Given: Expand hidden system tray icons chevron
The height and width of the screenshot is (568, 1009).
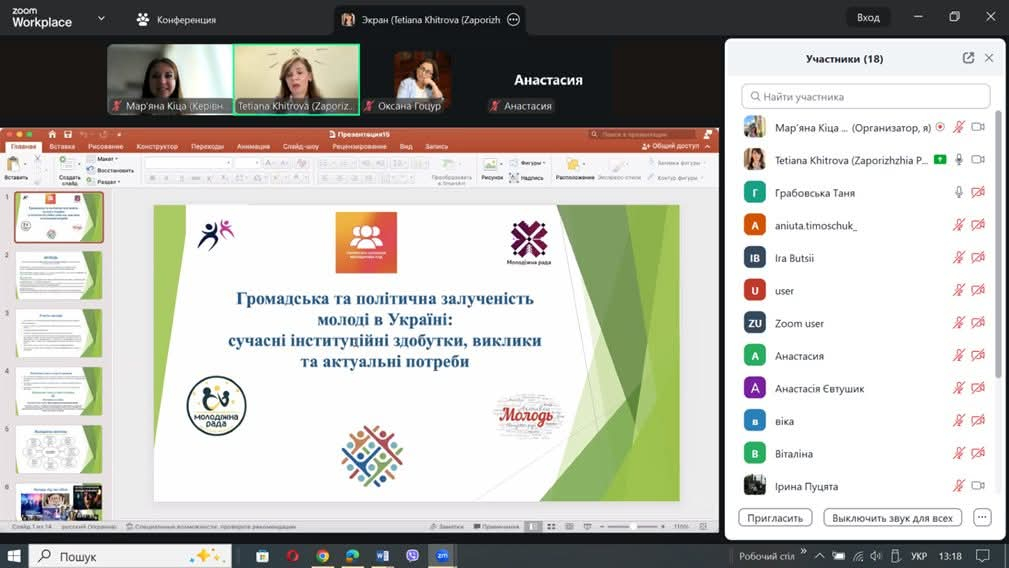Looking at the screenshot, I should click(x=820, y=556).
